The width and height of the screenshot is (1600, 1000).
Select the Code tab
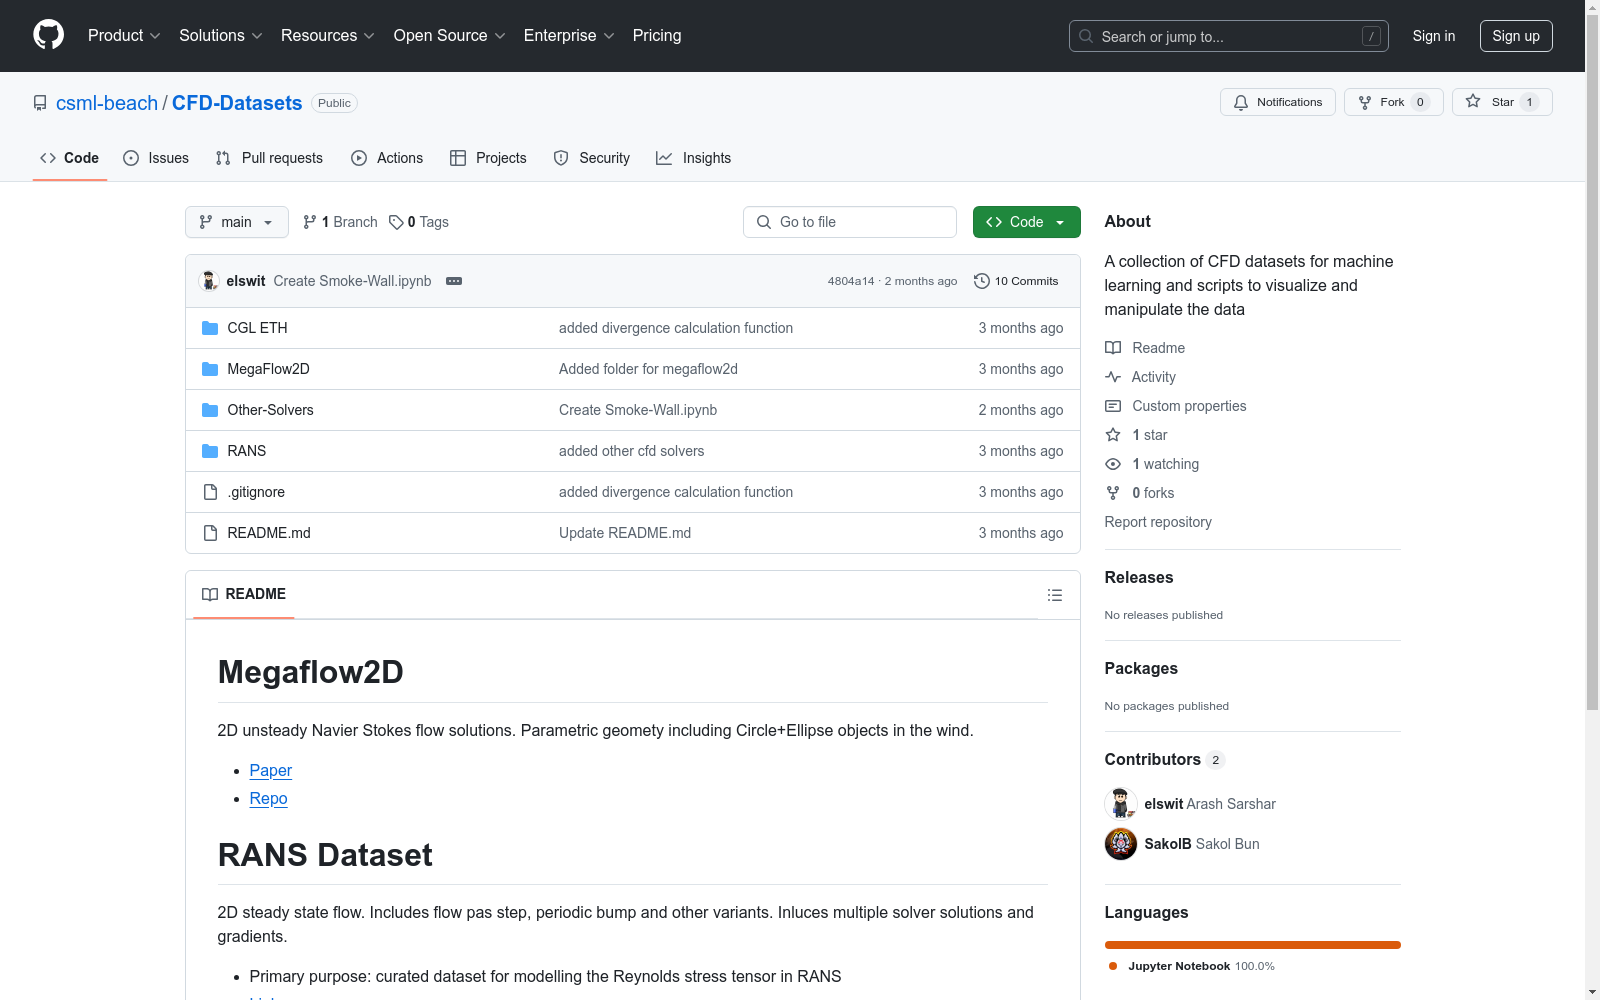tap(70, 158)
